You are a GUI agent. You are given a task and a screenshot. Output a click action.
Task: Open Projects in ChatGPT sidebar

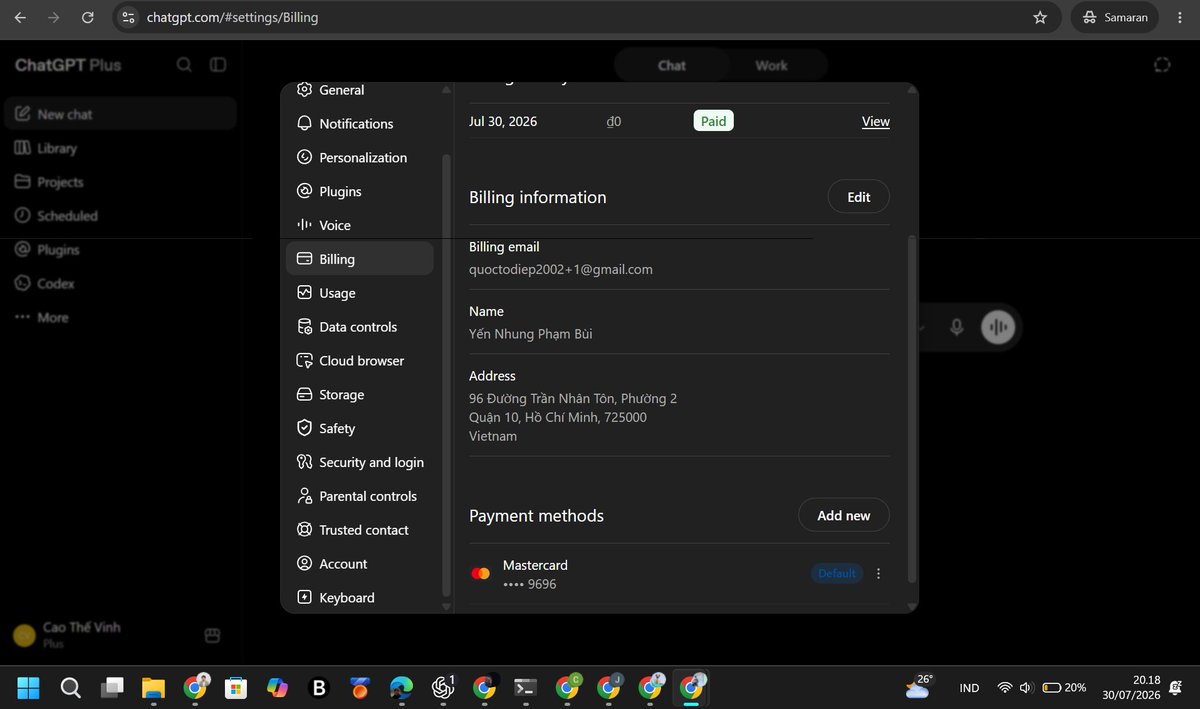(120, 182)
